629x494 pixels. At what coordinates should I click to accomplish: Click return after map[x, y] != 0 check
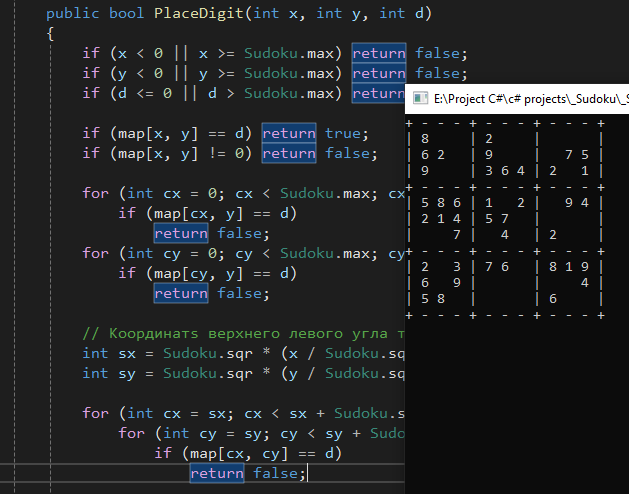point(289,153)
